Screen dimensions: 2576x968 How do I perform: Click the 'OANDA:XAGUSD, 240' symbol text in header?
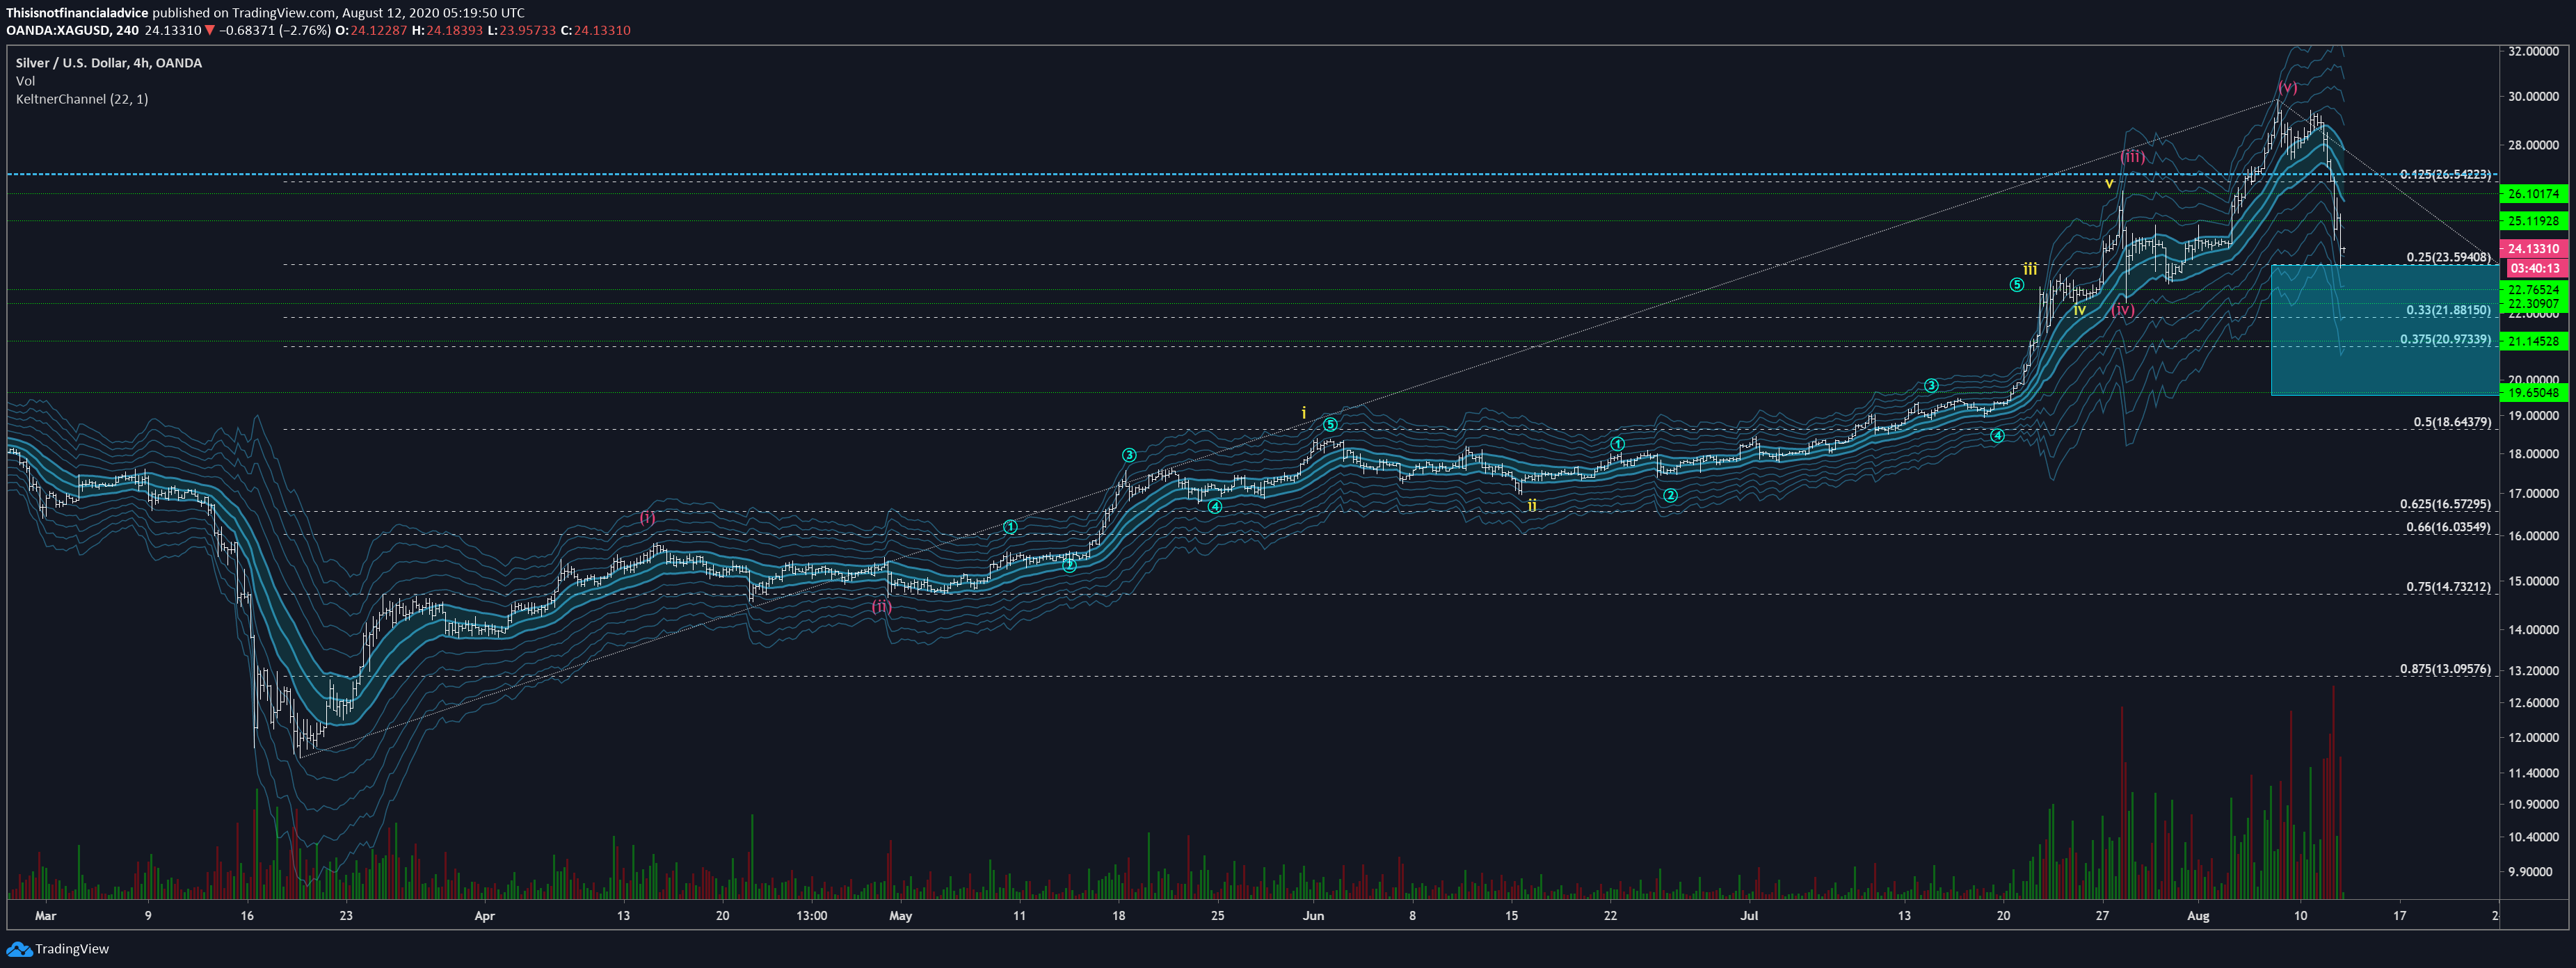(73, 31)
